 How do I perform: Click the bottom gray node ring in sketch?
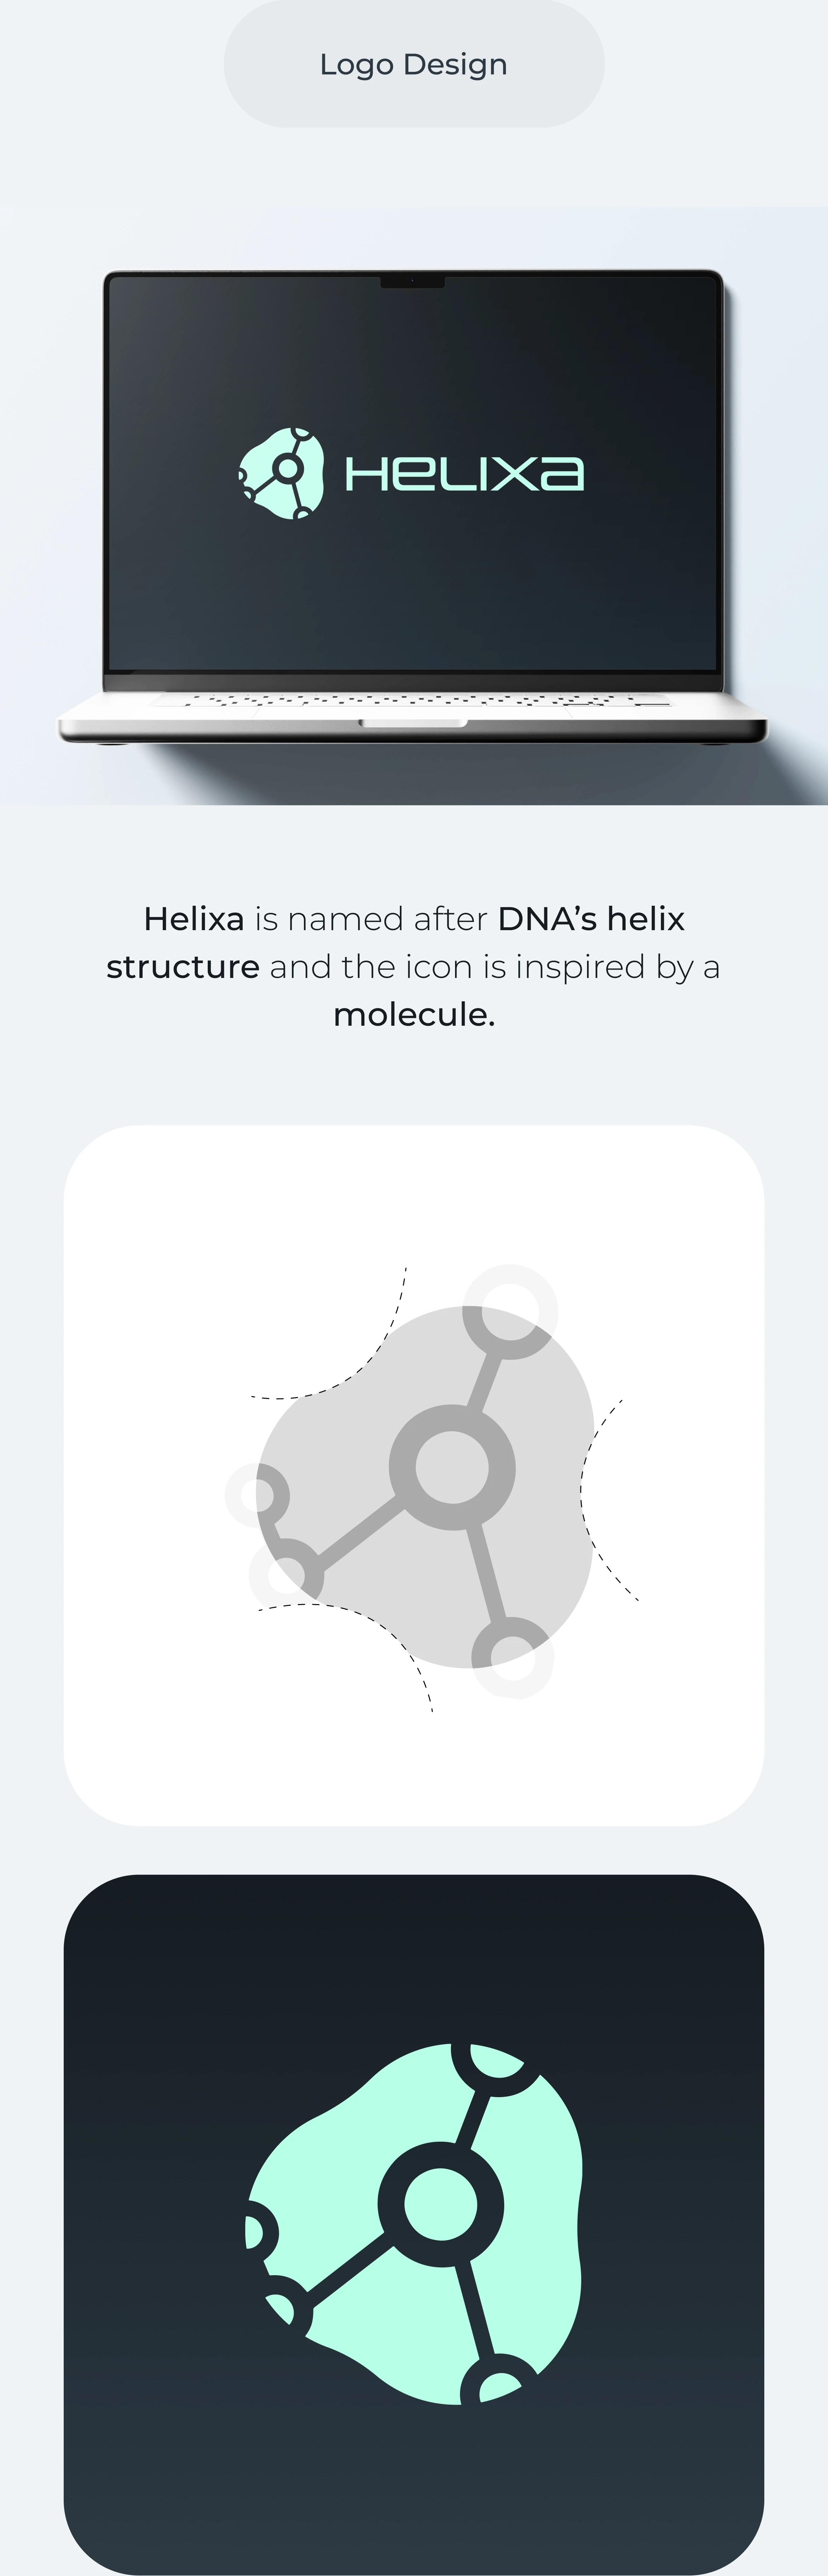tap(512, 1657)
